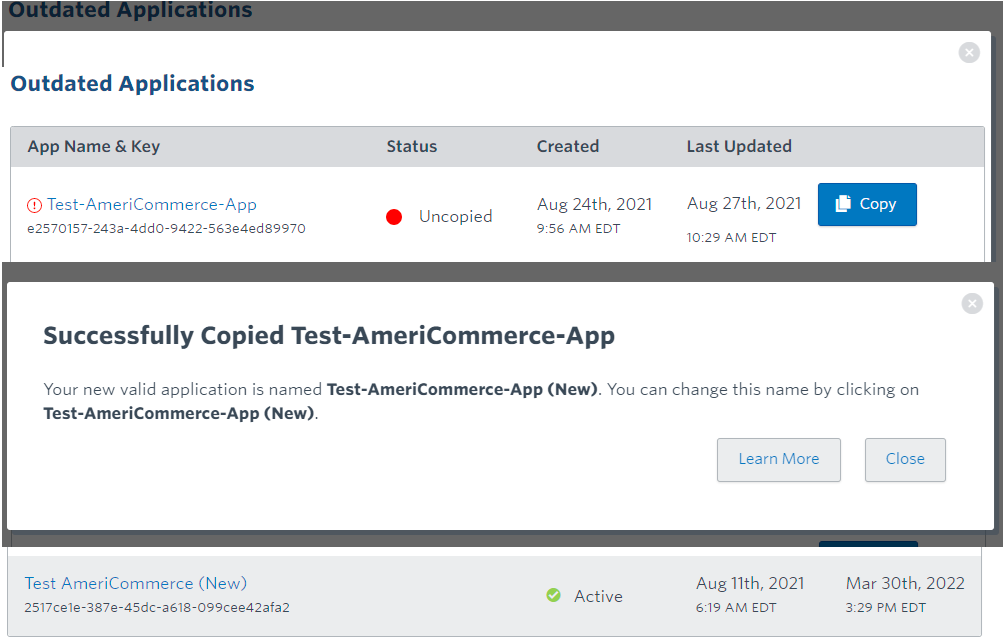The height and width of the screenshot is (639, 1003).
Task: Click the Successfully Copied Test-AmeriCommerce-App heading
Action: pyautogui.click(x=329, y=336)
